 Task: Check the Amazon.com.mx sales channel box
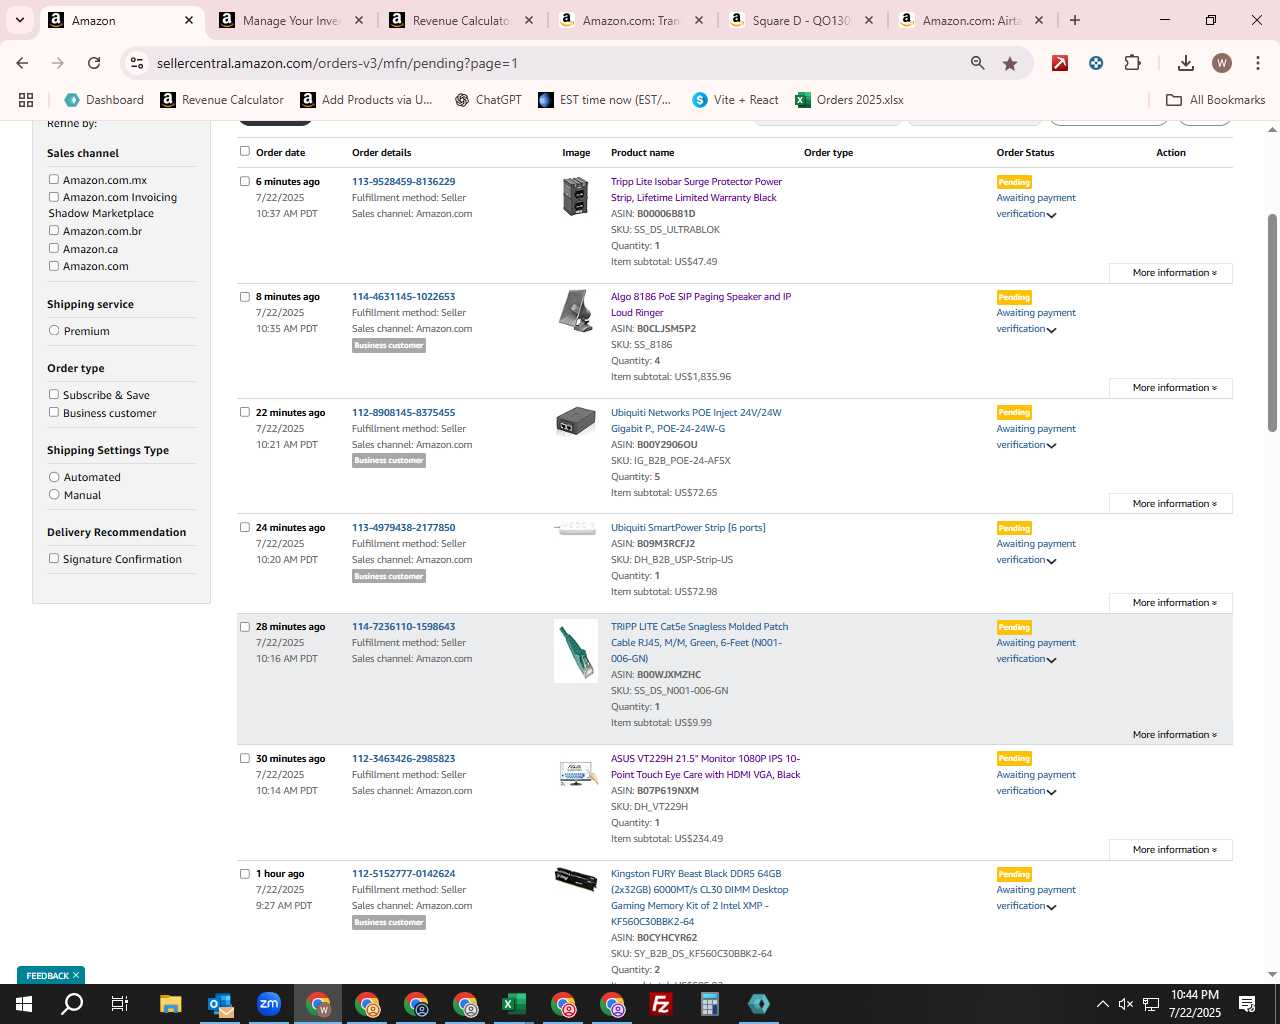54,180
